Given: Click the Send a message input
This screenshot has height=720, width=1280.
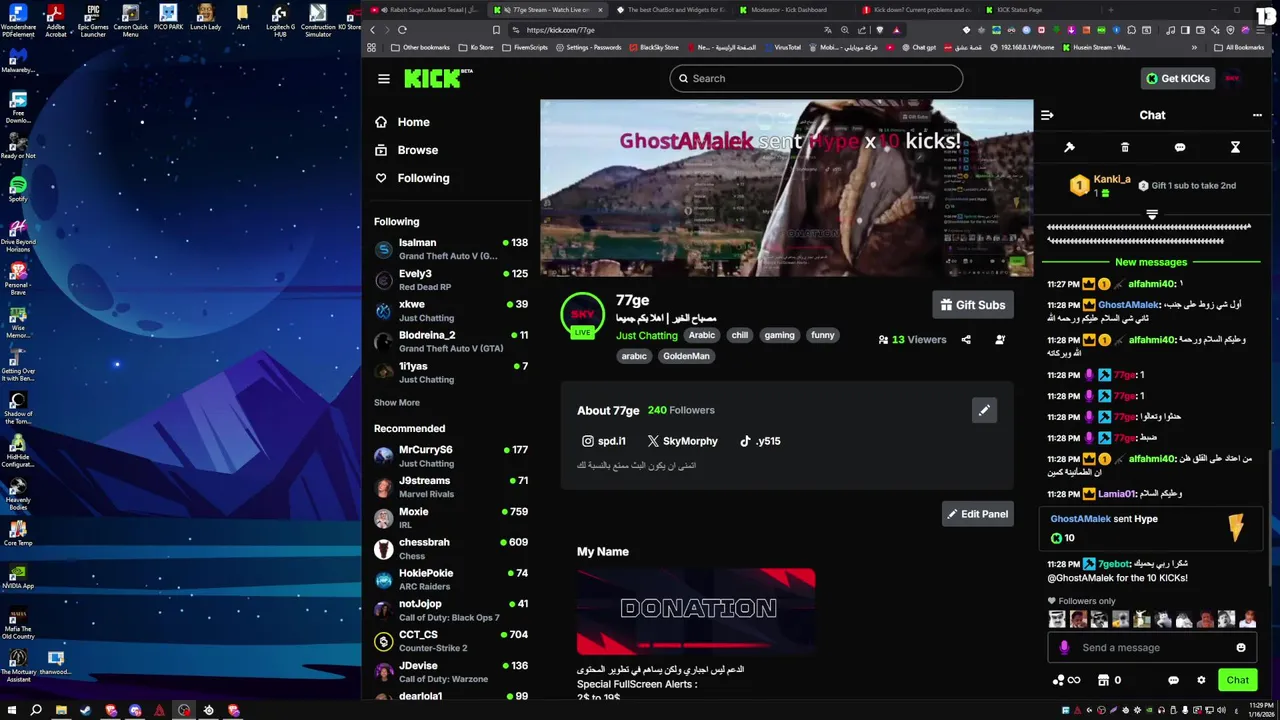Looking at the screenshot, I should pyautogui.click(x=1150, y=648).
